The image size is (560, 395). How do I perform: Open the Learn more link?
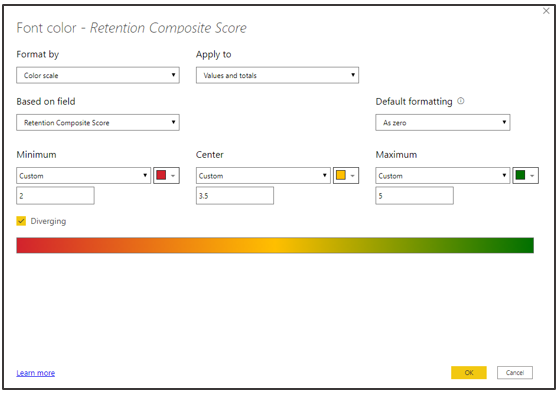pos(36,373)
